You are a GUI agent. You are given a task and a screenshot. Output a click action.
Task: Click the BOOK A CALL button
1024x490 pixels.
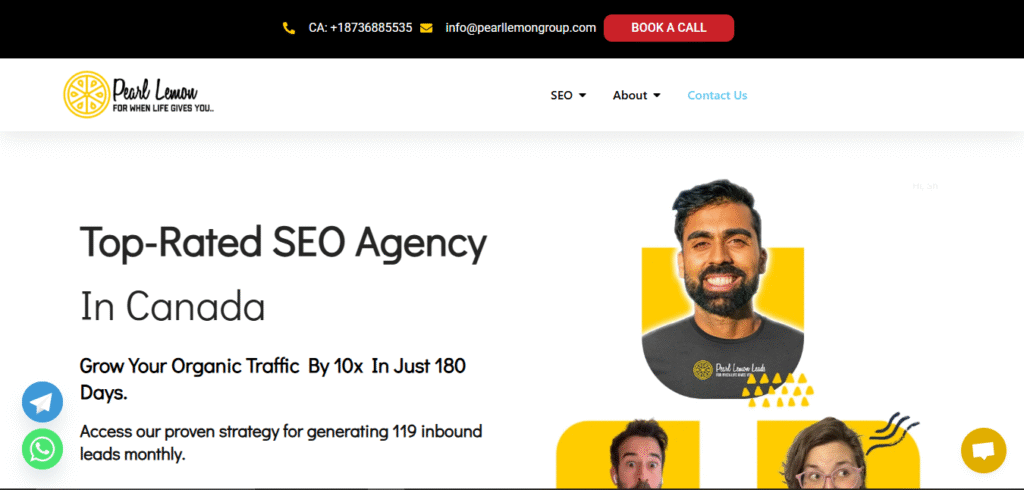coord(669,28)
